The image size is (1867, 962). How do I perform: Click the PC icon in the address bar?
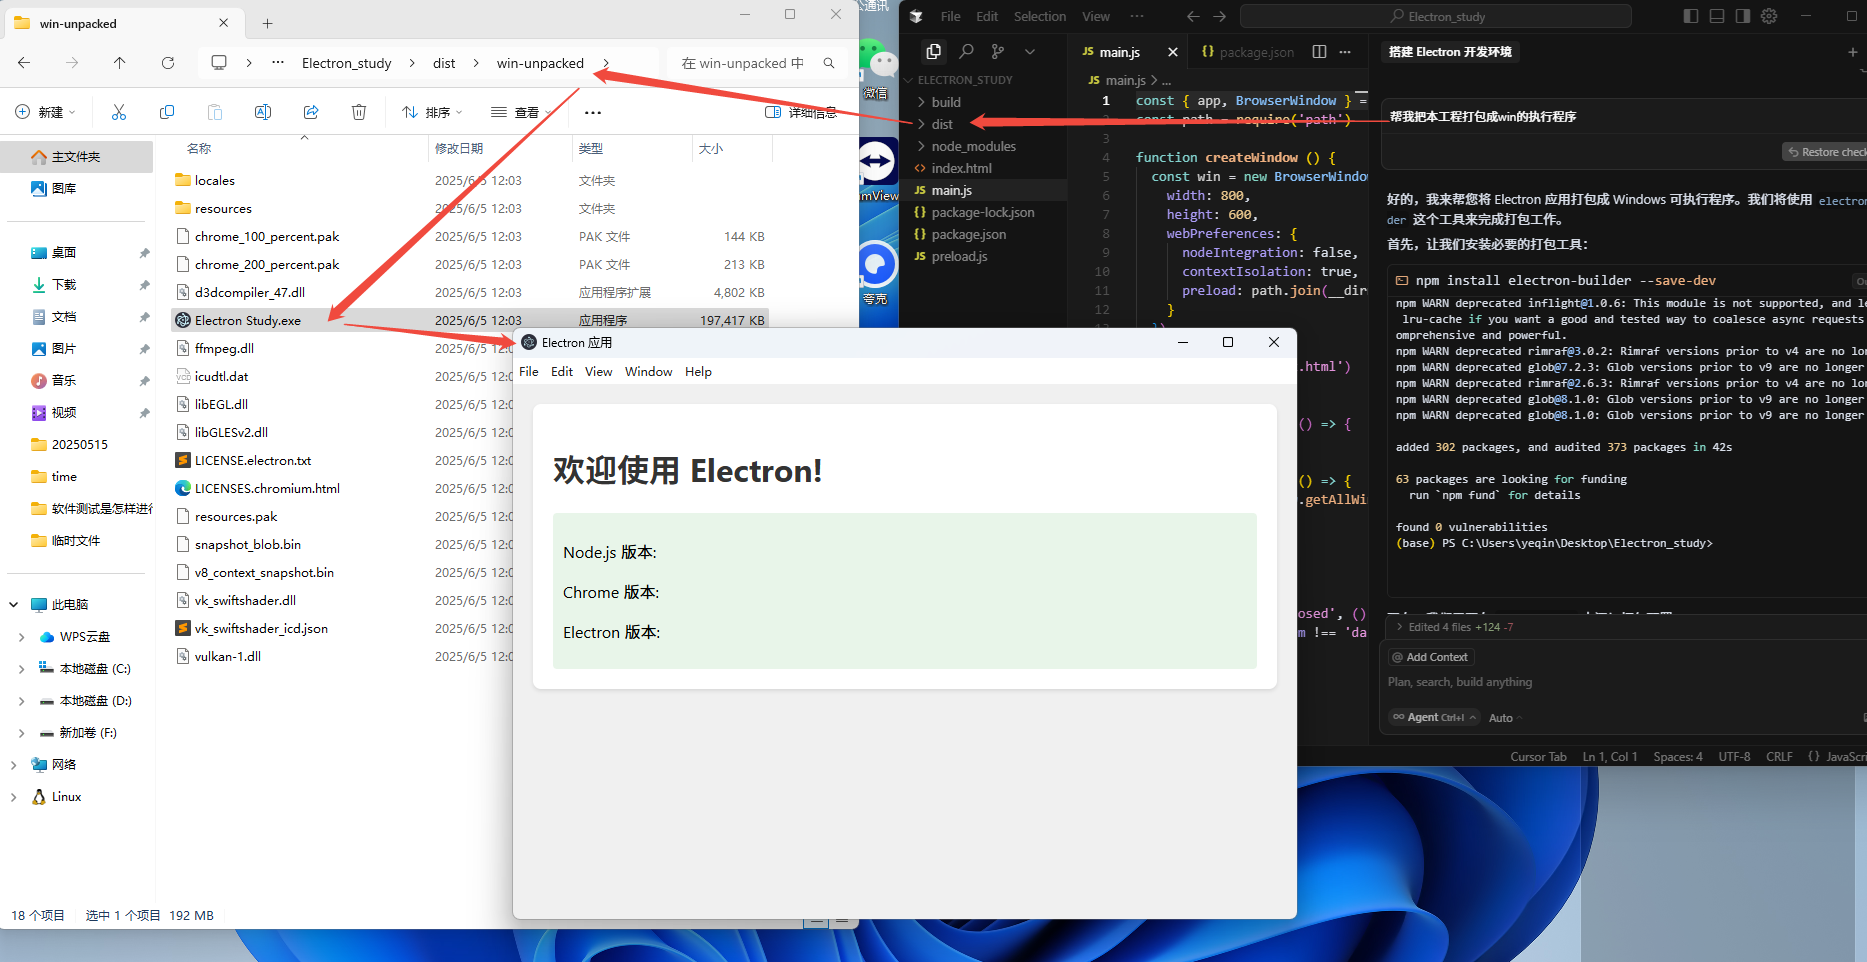point(219,63)
